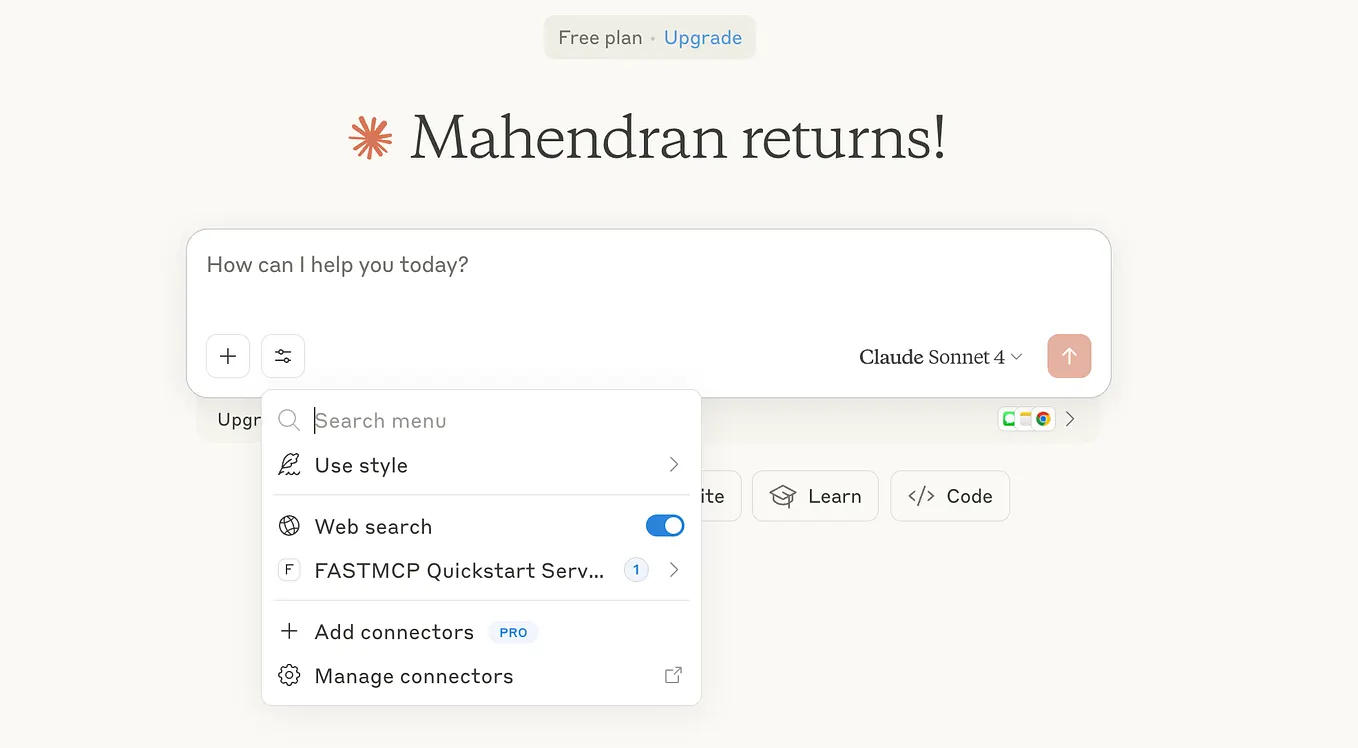Select the quill icon beside Use style
Screen dimensions: 1358x748
pyautogui.click(x=289, y=464)
